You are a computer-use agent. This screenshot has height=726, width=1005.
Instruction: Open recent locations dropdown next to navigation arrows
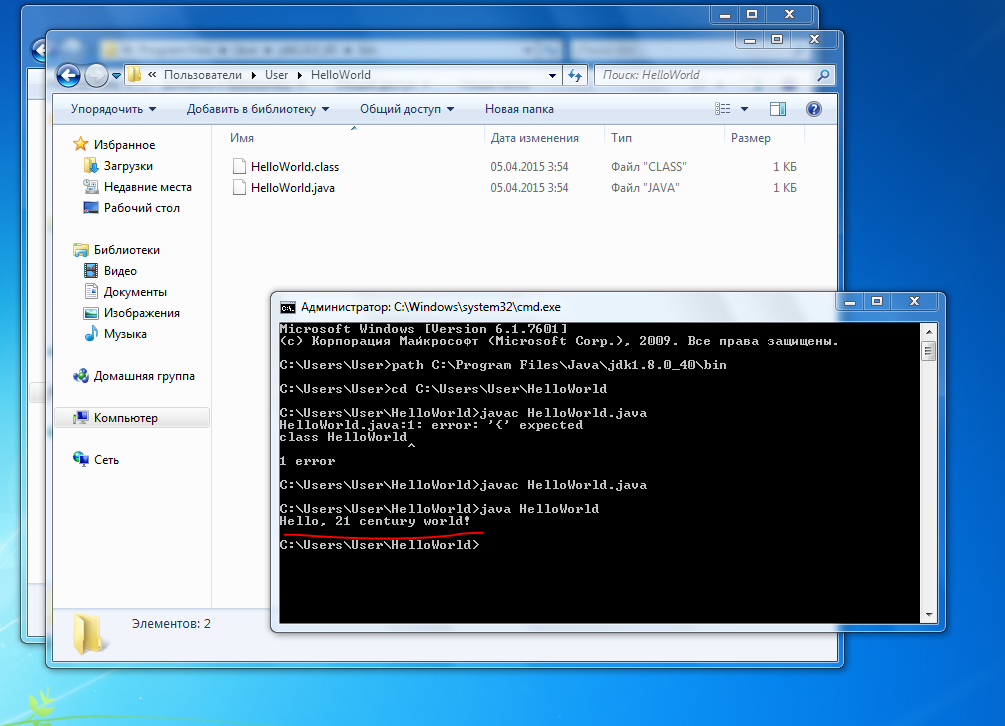pyautogui.click(x=116, y=76)
